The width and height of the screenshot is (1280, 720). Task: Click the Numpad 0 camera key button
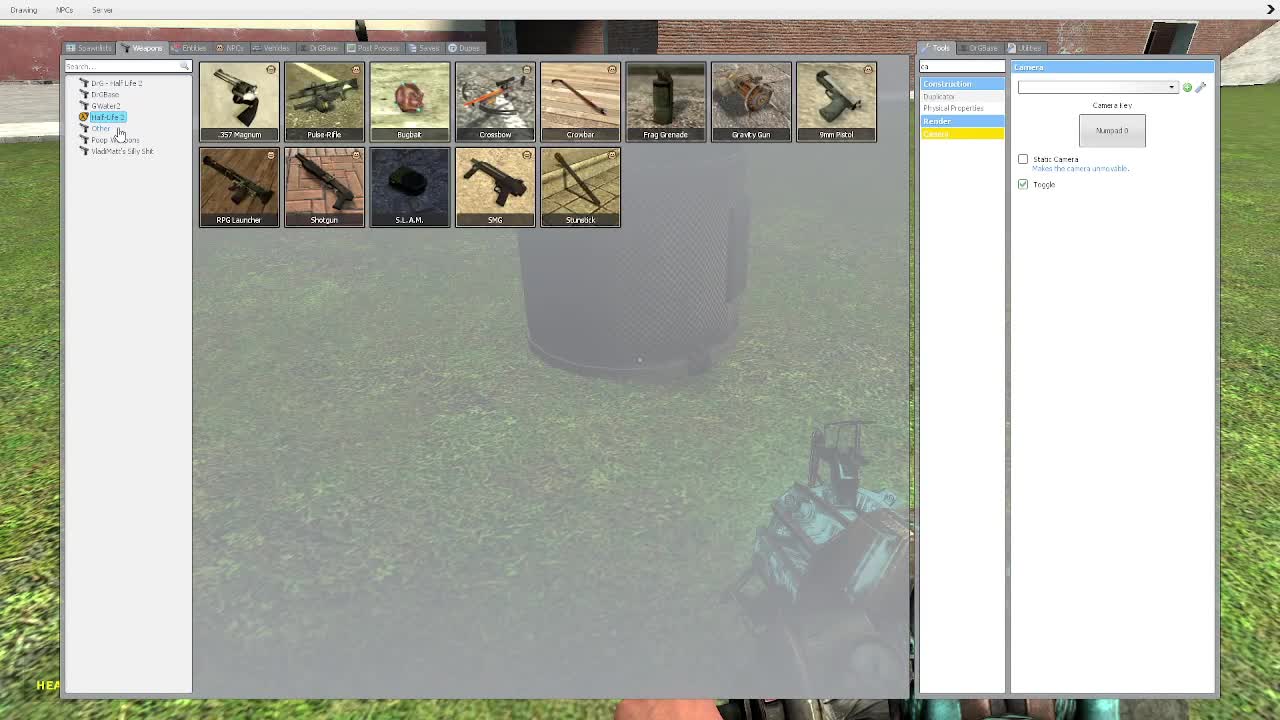click(1112, 131)
